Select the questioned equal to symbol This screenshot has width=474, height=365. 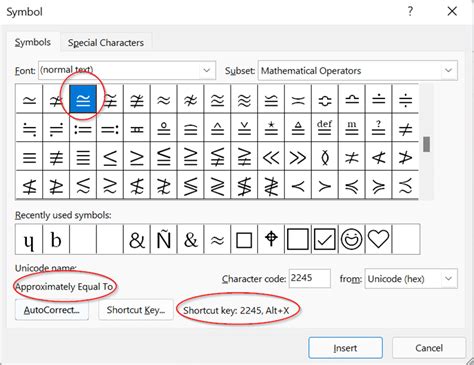point(378,128)
